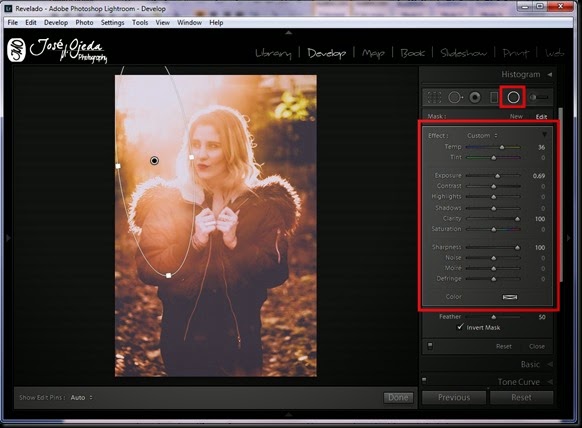Click the Shadows slider handle
Screen dimensions: 582x428
pyautogui.click(x=494, y=208)
